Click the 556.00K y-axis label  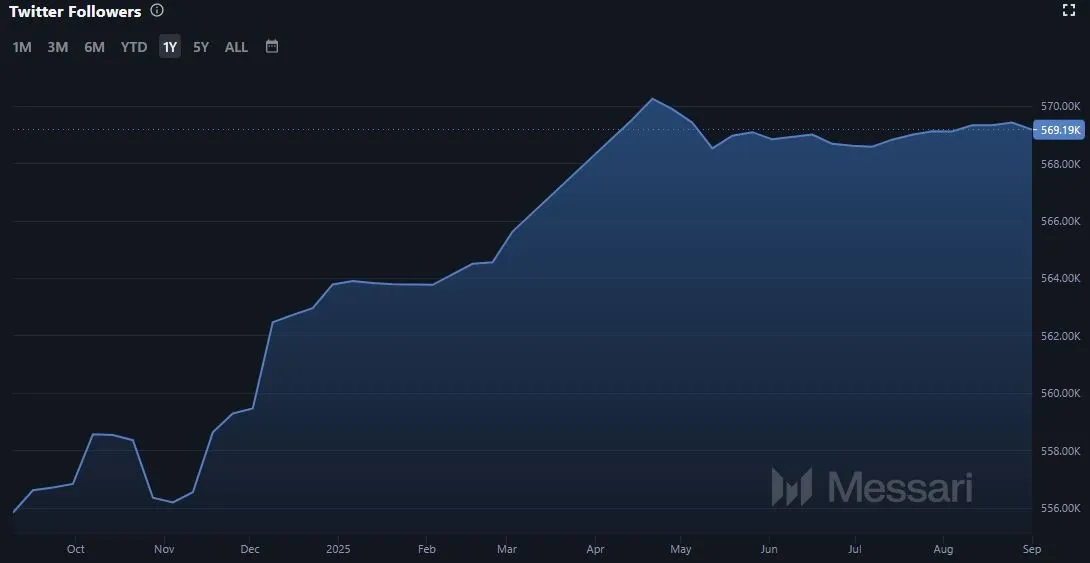click(x=1060, y=508)
